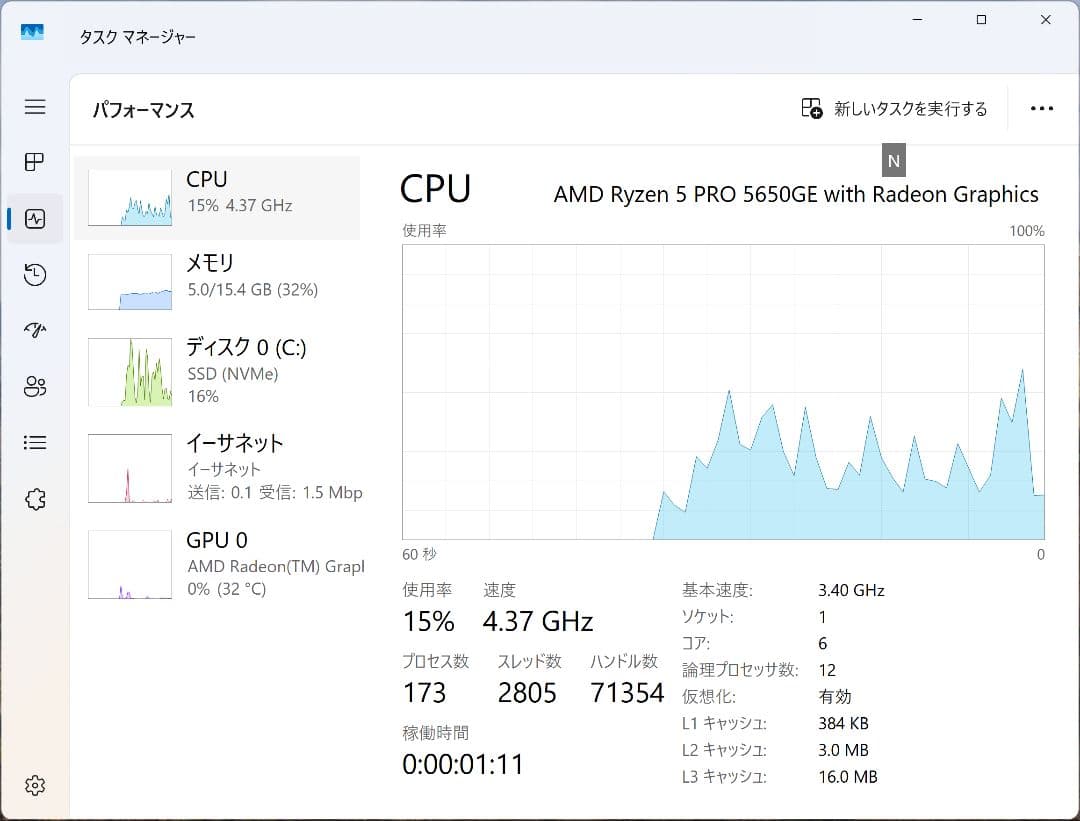Click the large CPU usage graph
The width and height of the screenshot is (1080, 821).
723,390
